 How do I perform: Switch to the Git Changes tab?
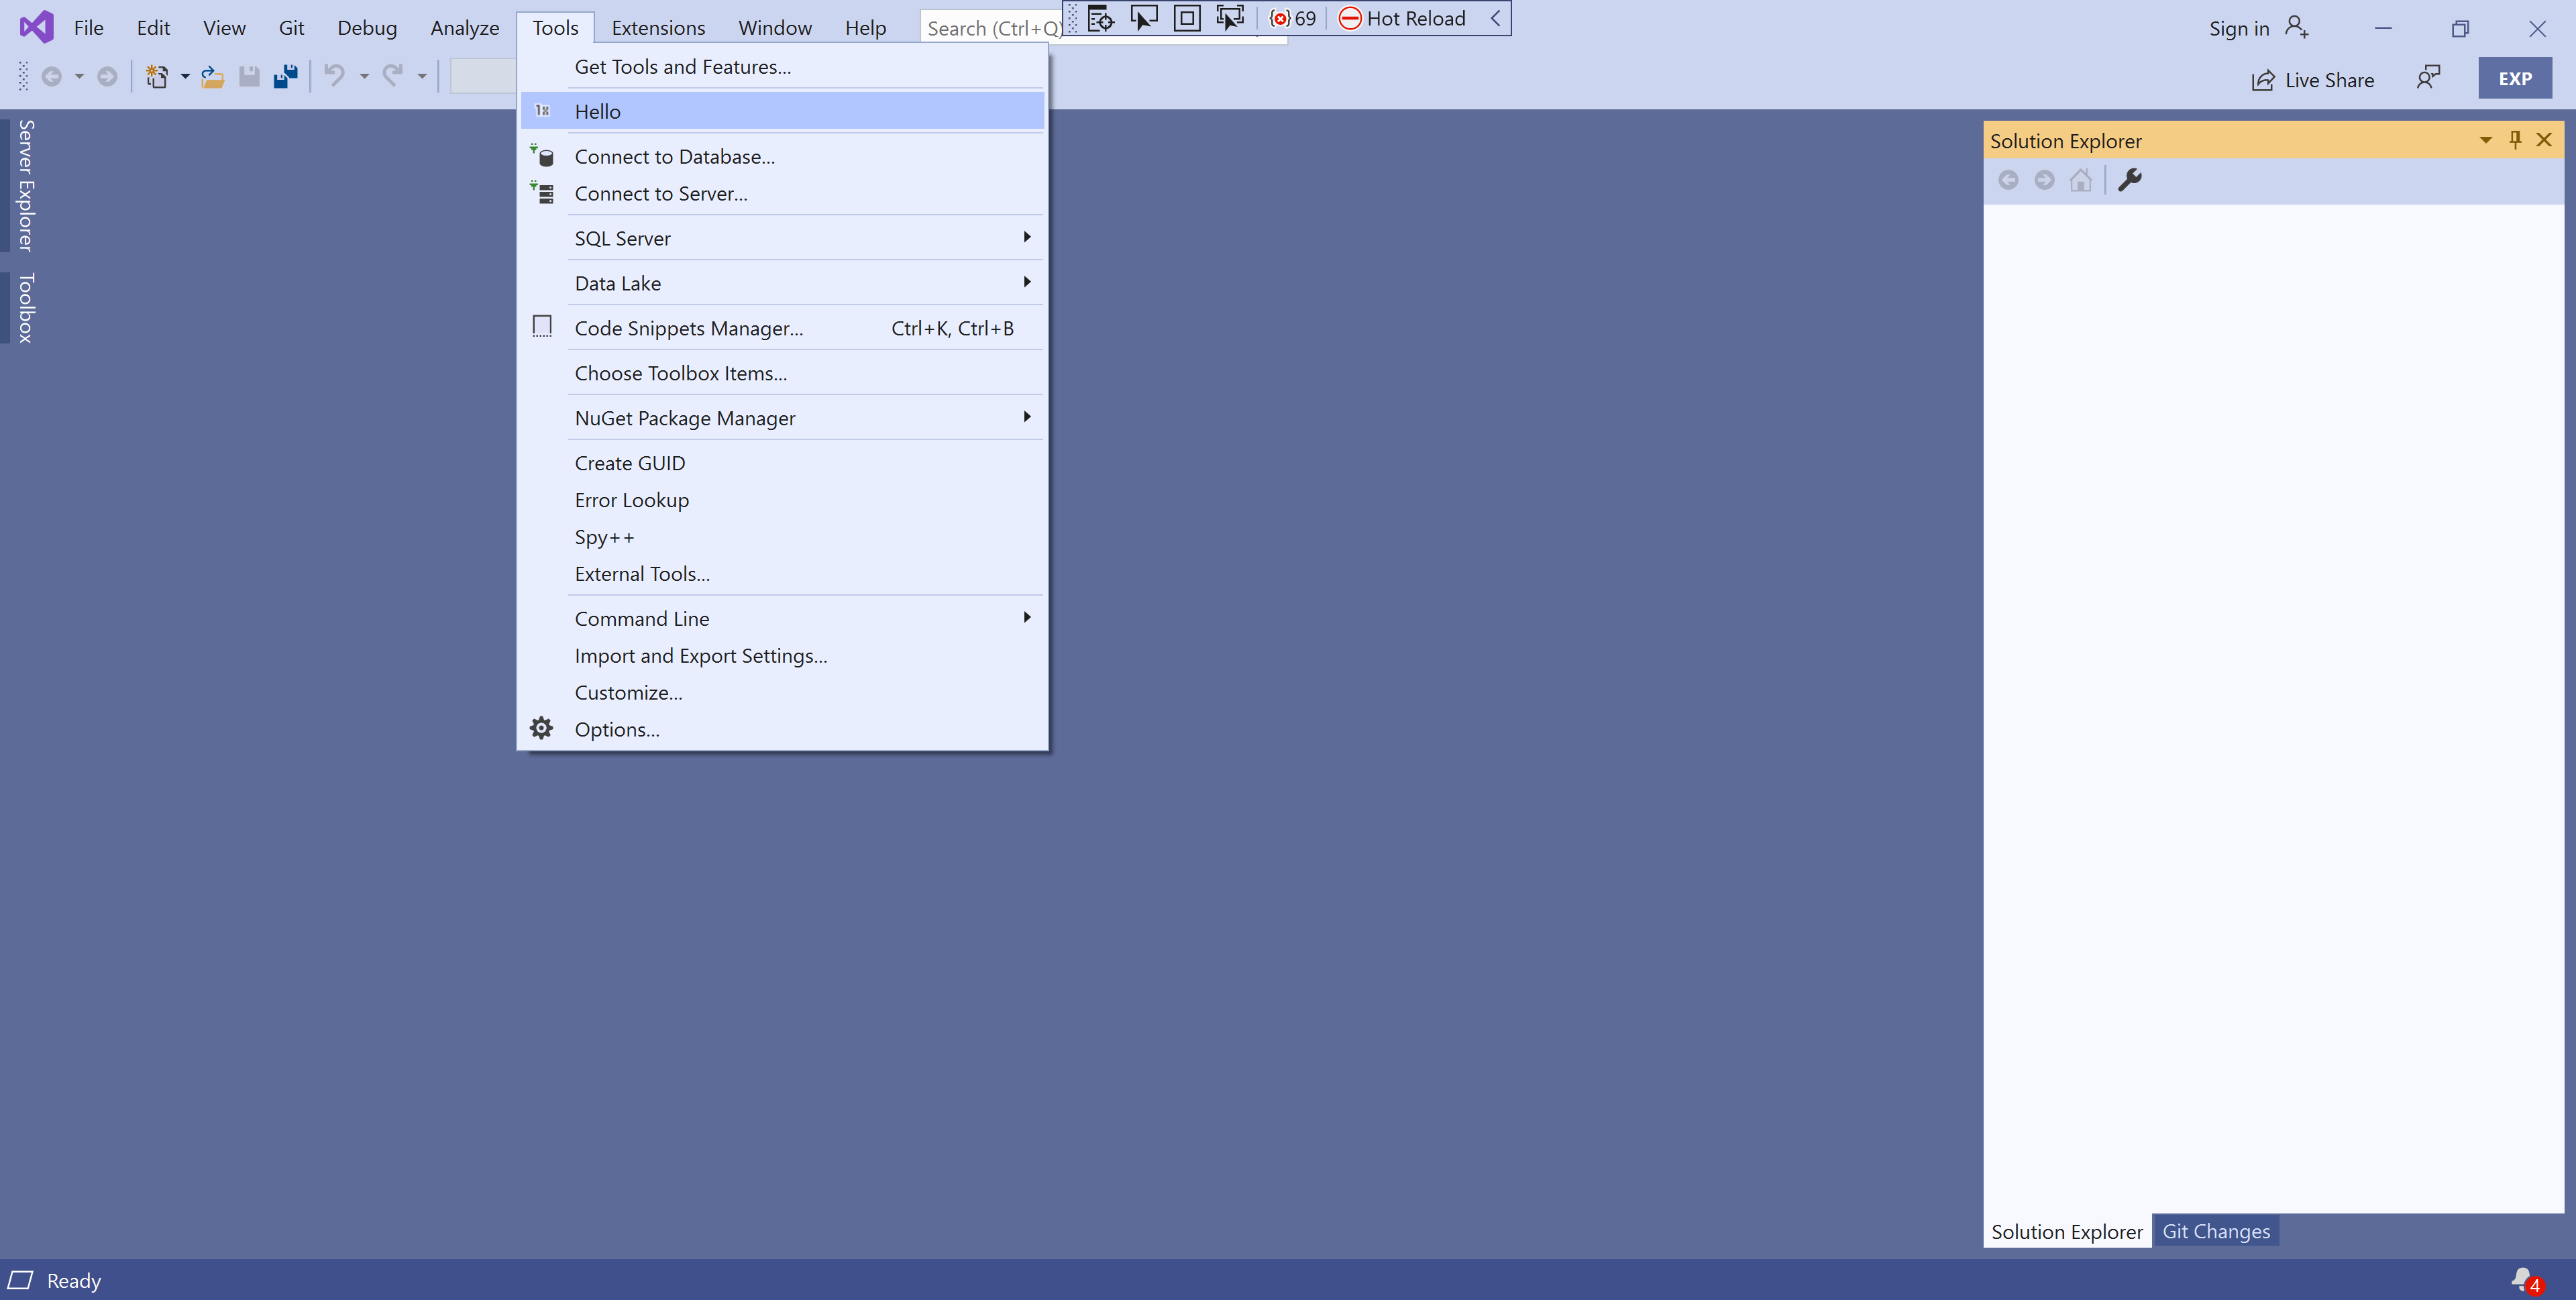[x=2215, y=1231]
